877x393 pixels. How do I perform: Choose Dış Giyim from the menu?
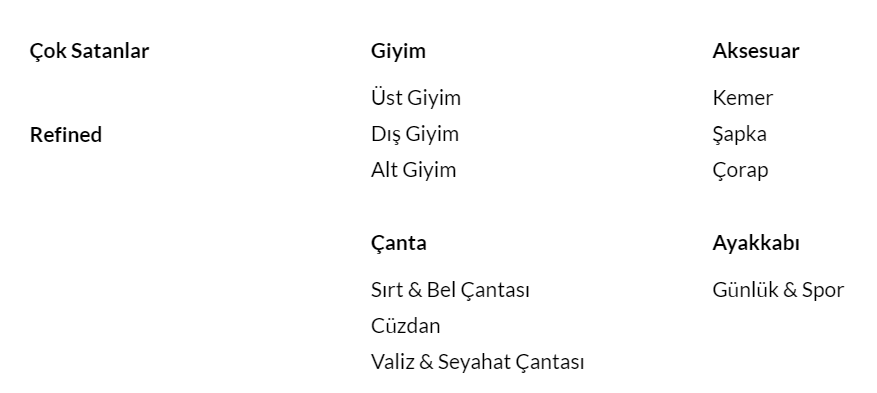point(414,134)
